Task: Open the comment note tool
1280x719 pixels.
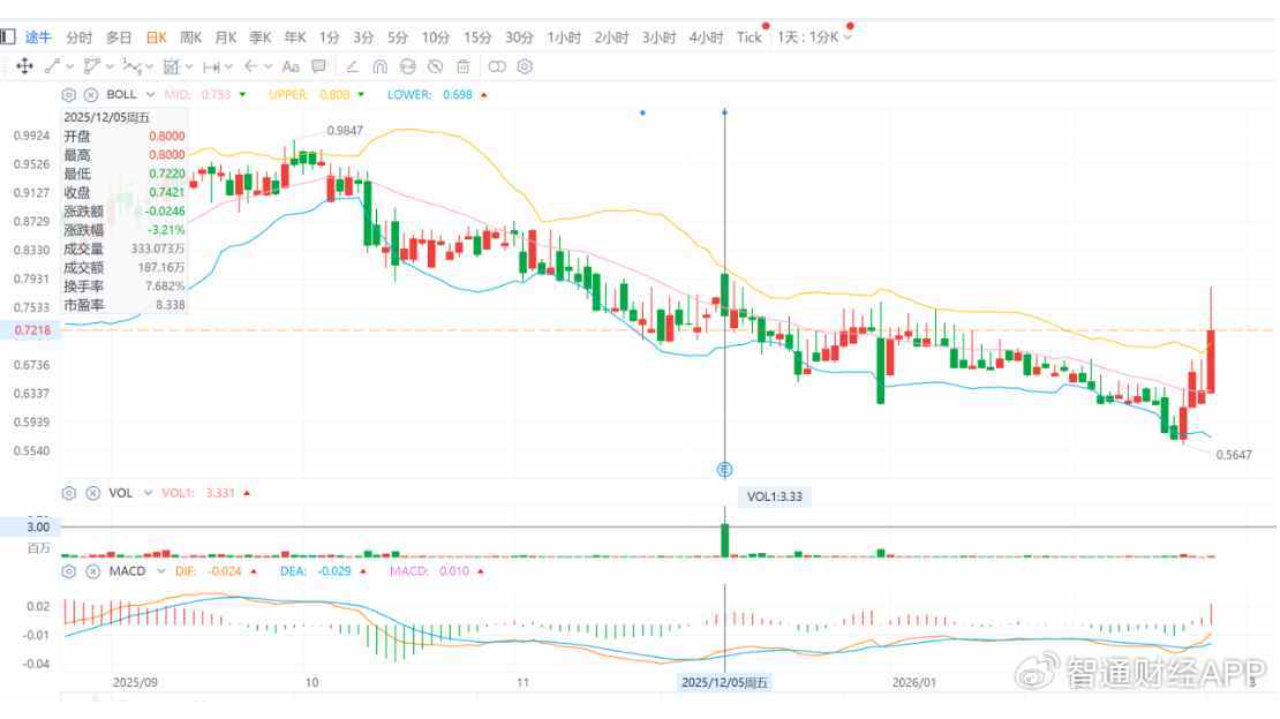Action: point(319,66)
